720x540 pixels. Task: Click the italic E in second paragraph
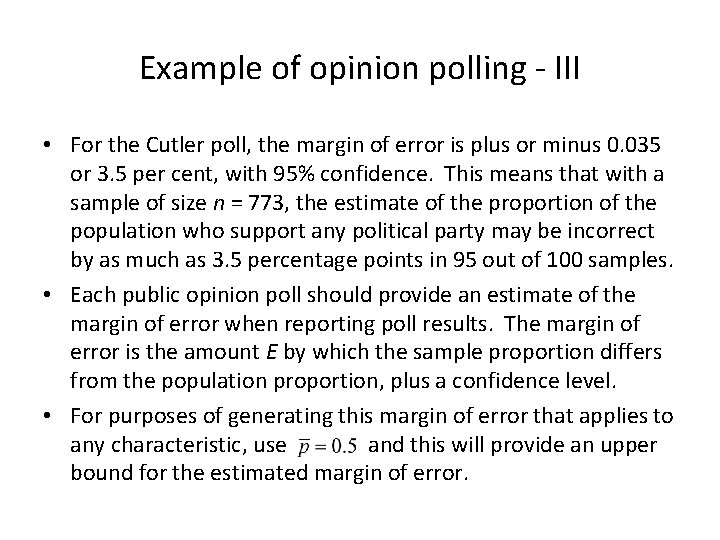[271, 353]
